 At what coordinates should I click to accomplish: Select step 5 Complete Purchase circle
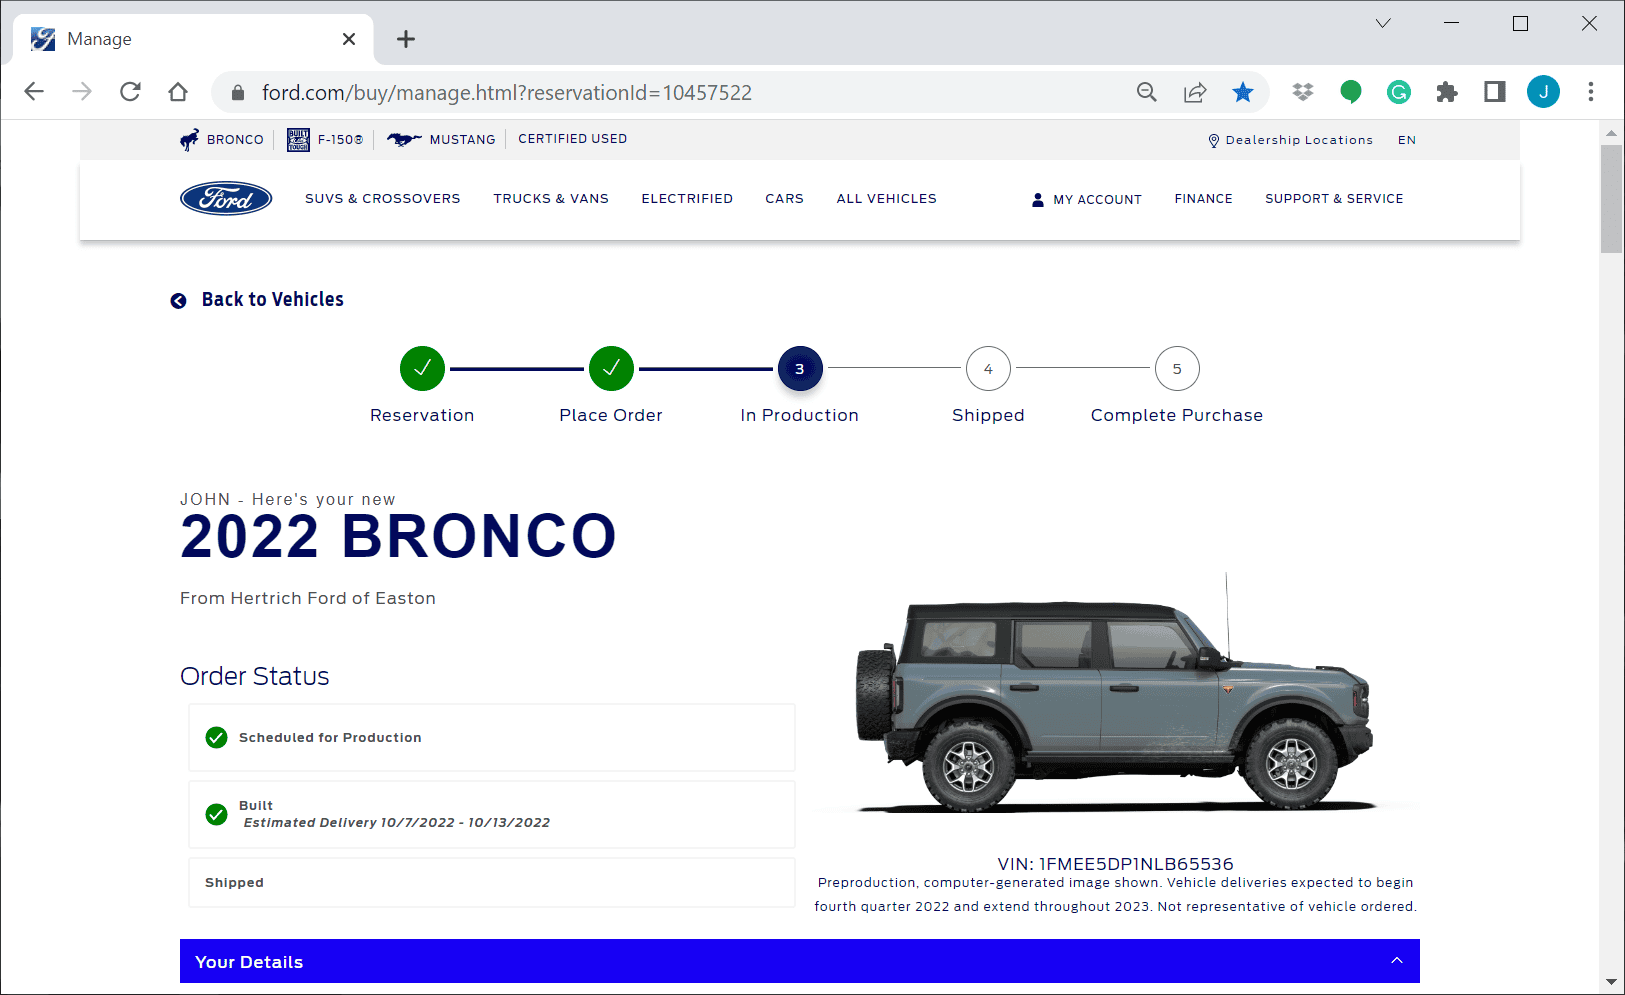point(1177,369)
